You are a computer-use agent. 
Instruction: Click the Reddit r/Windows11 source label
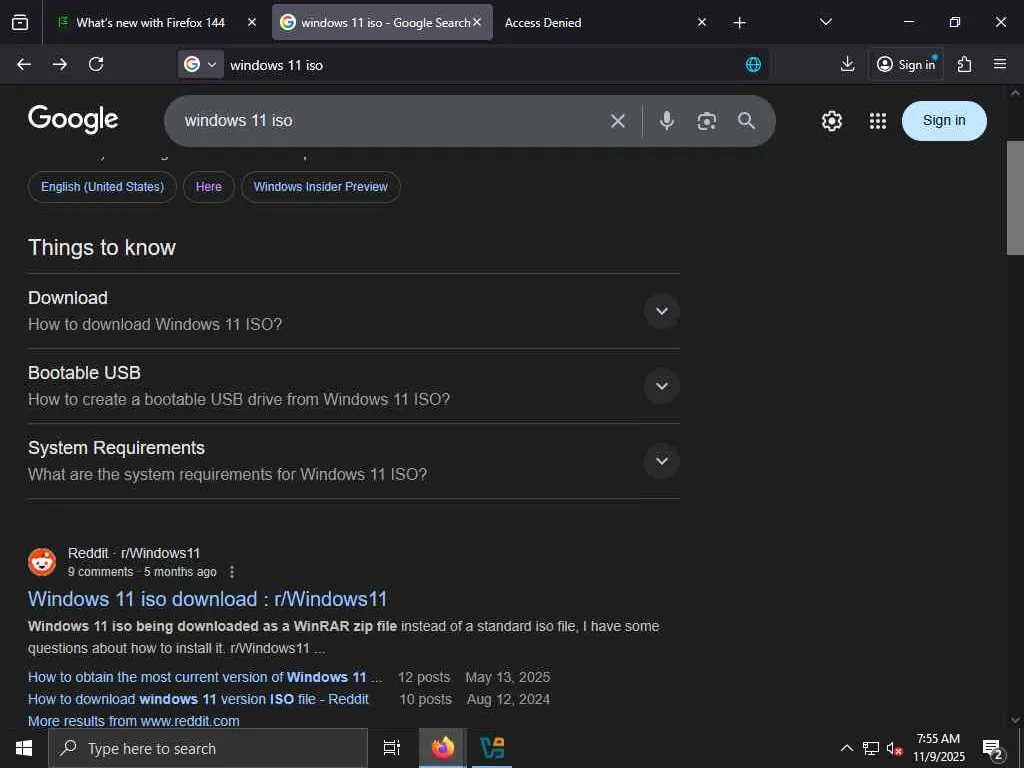tap(134, 553)
